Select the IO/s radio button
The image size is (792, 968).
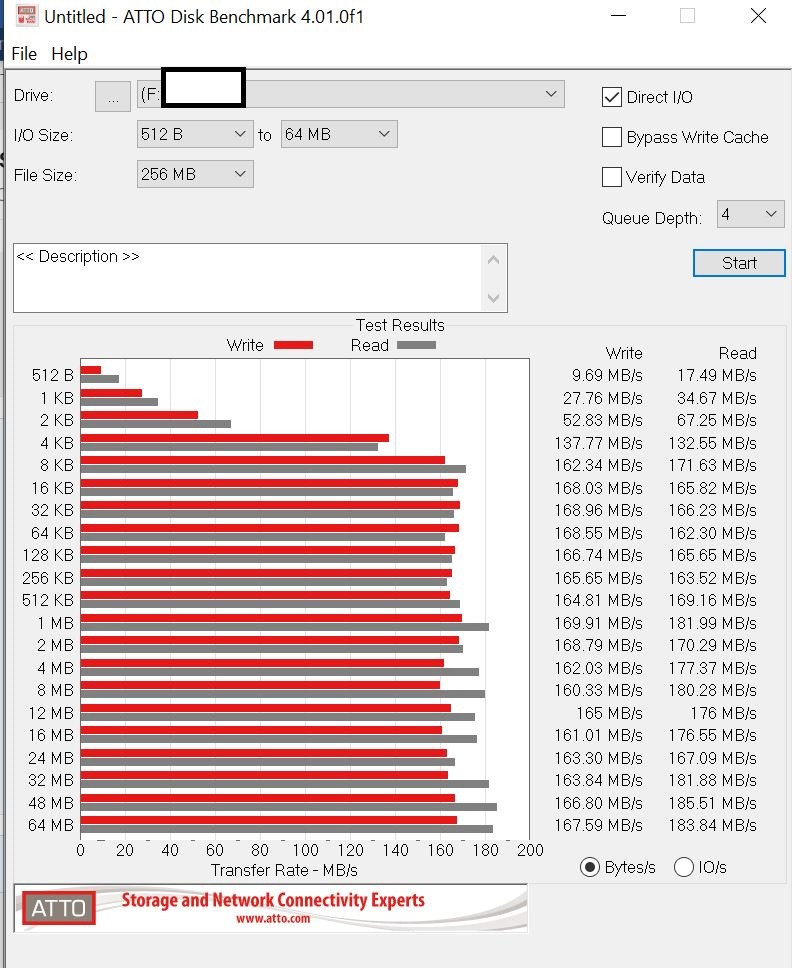(x=684, y=867)
